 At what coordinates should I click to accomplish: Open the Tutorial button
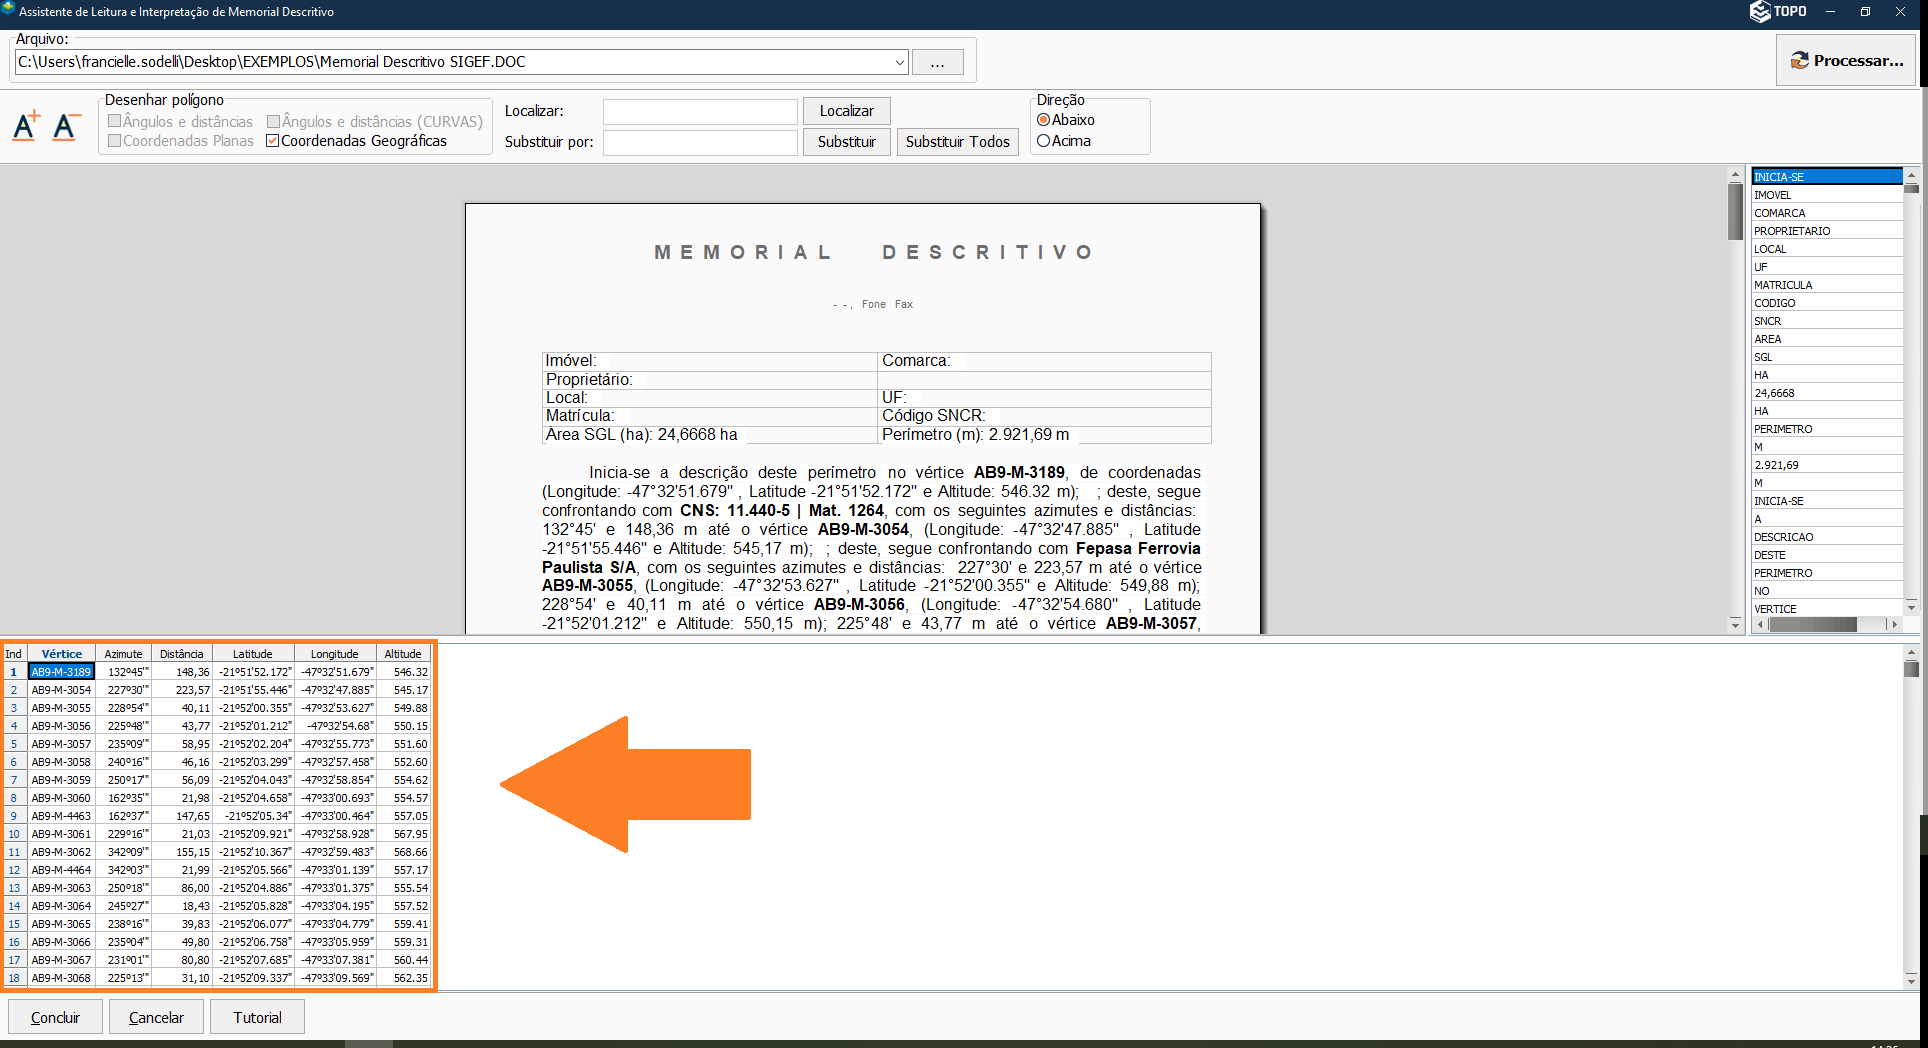[x=257, y=1017]
